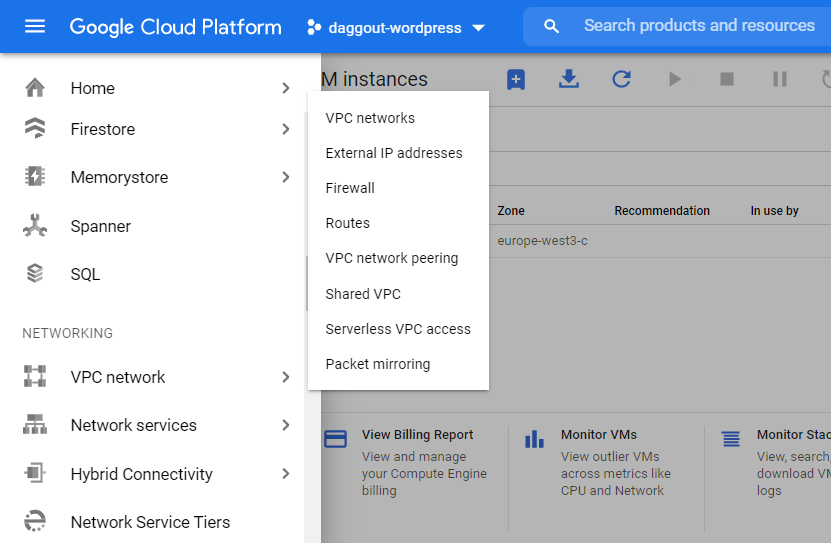Click the Spanner wrench icon
The image size is (831, 543).
tap(35, 226)
